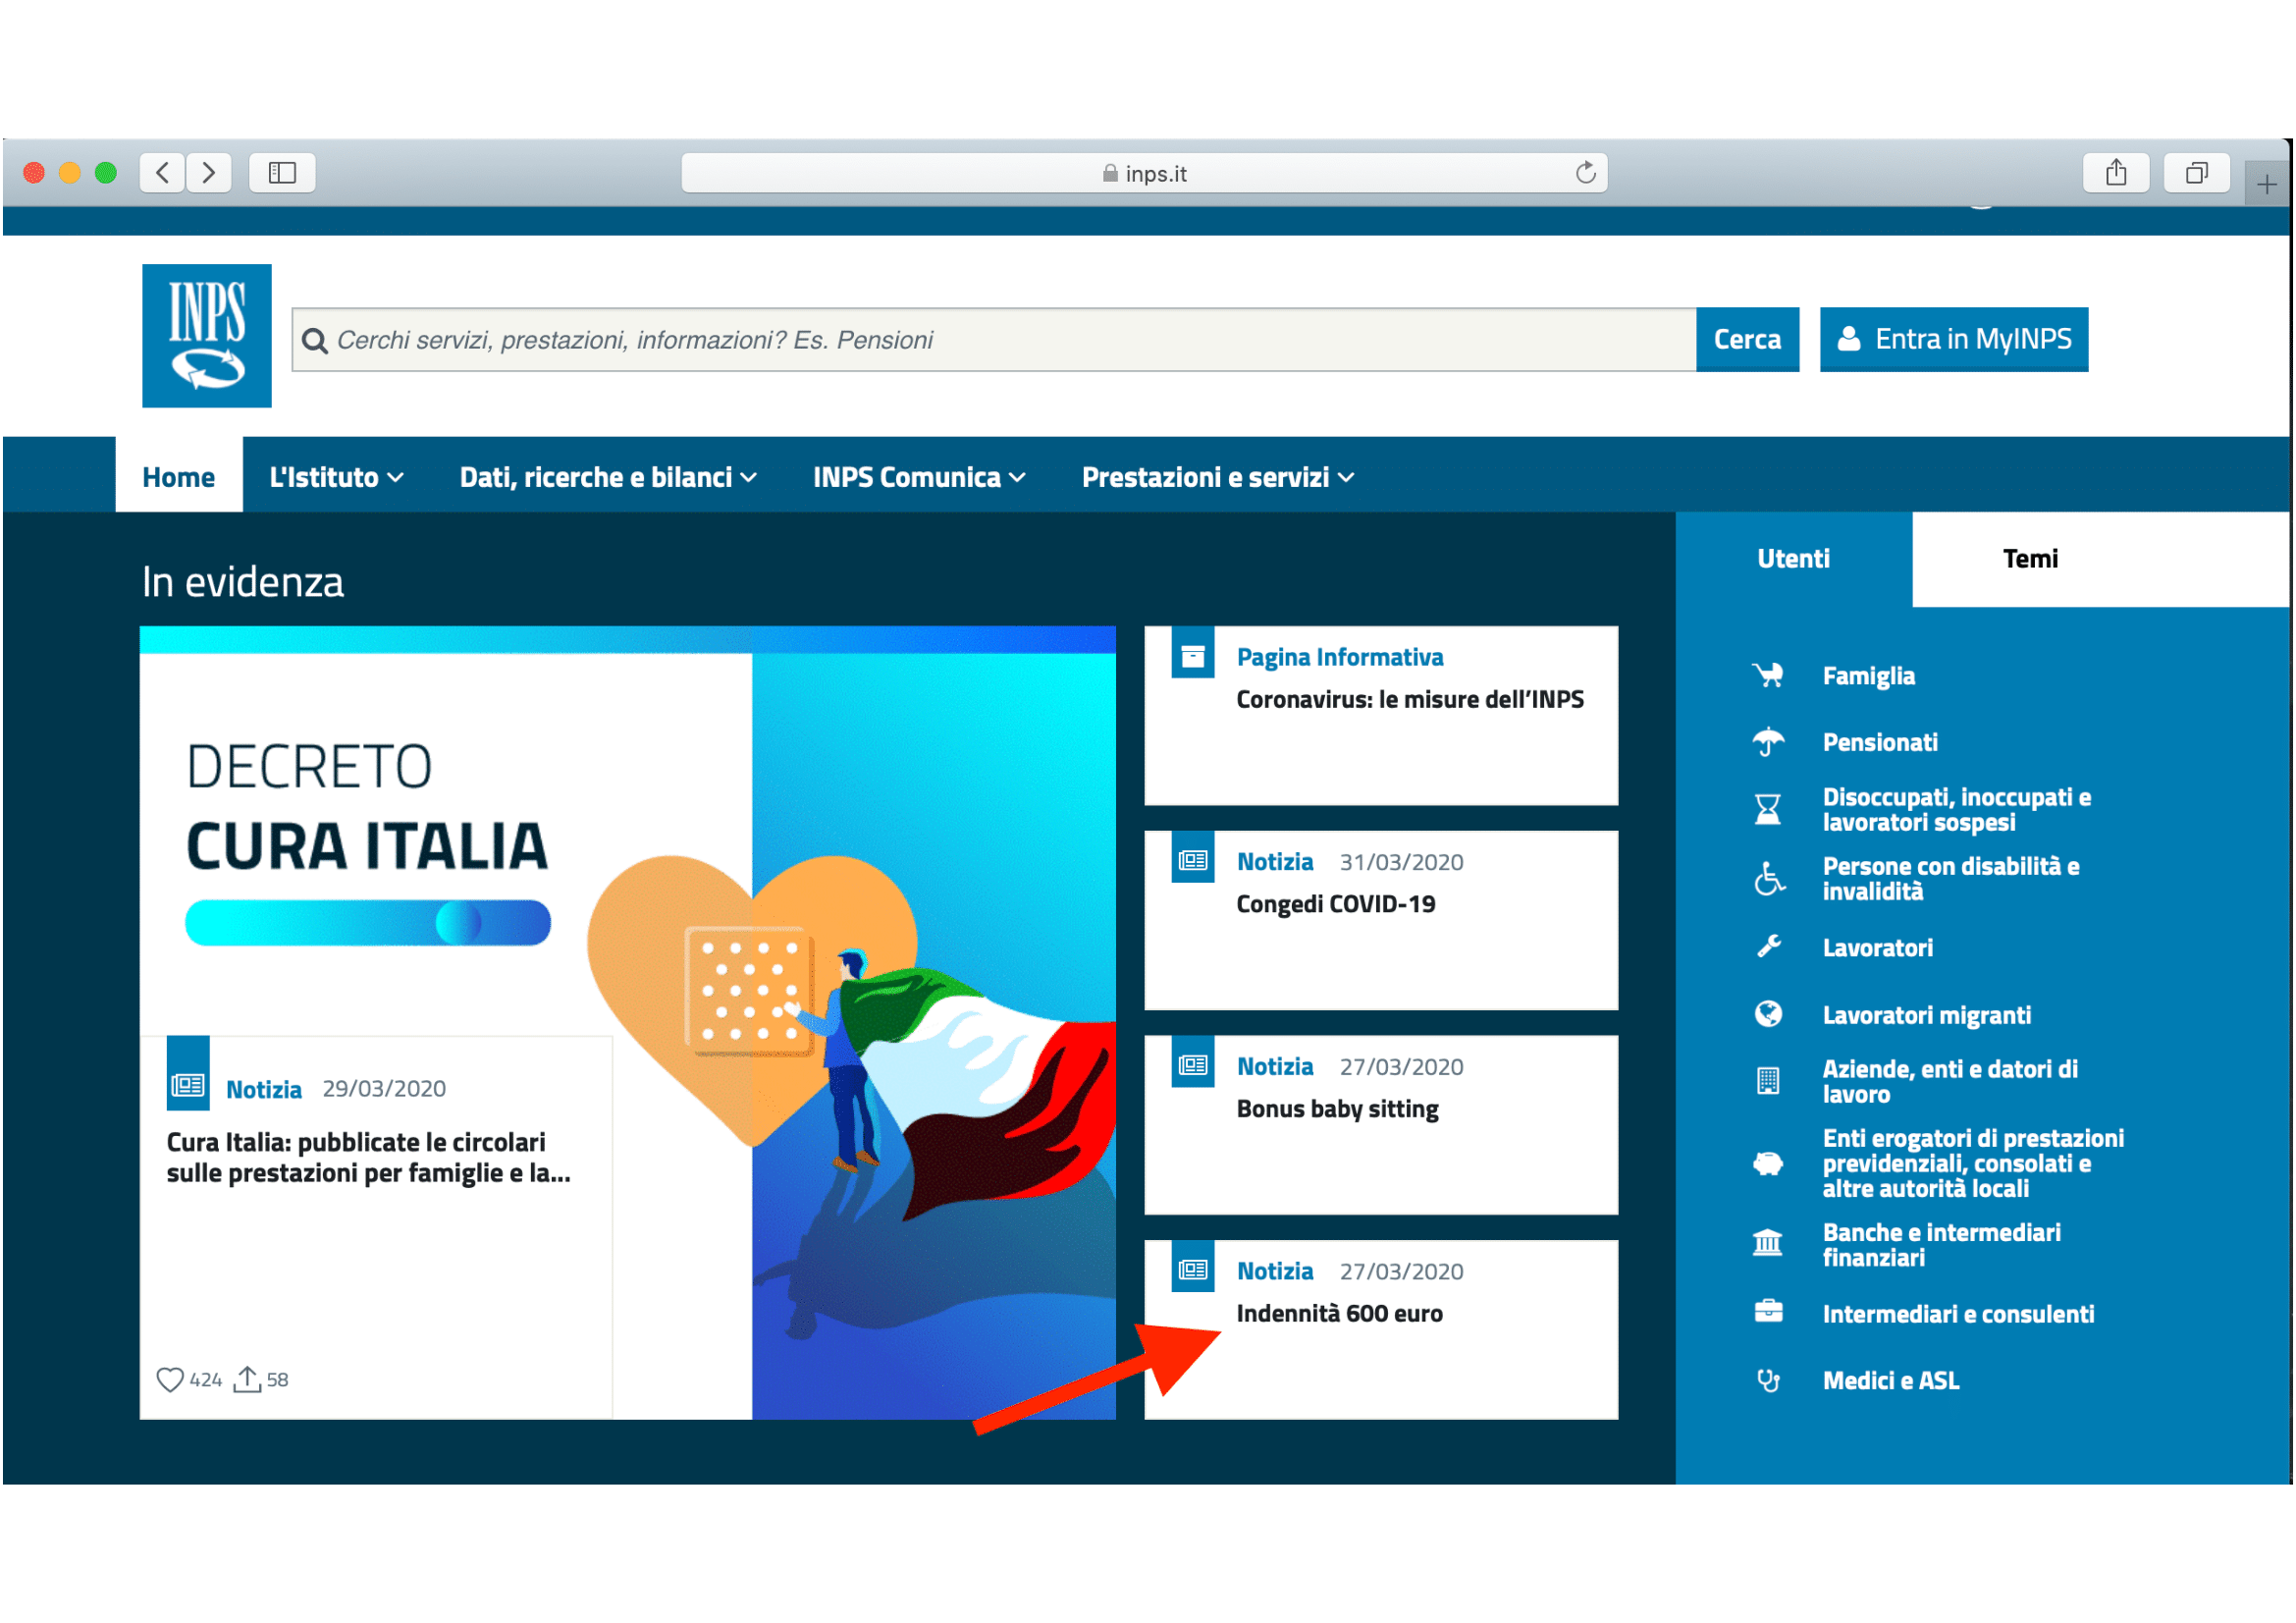Click the Cerca search button
The width and height of the screenshot is (2296, 1623).
pyautogui.click(x=1747, y=340)
